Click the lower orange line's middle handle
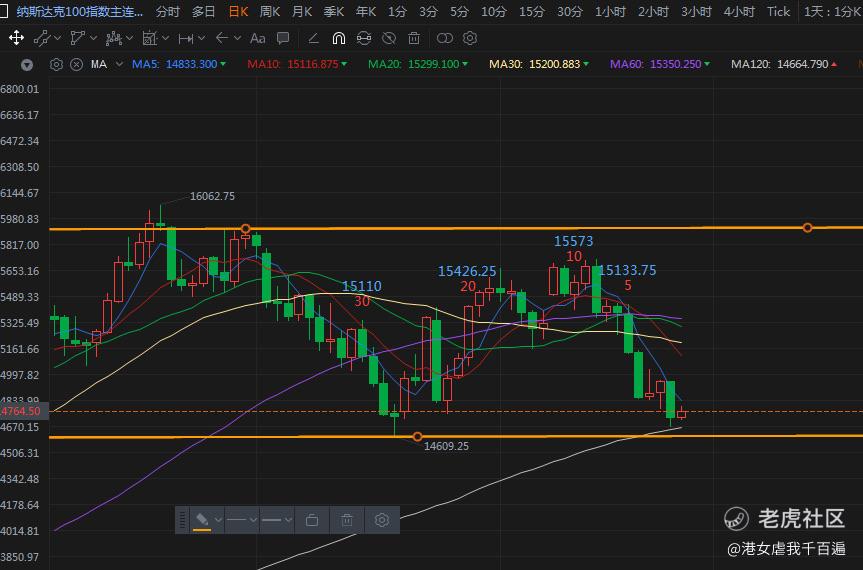The height and width of the screenshot is (570, 863). tap(417, 436)
